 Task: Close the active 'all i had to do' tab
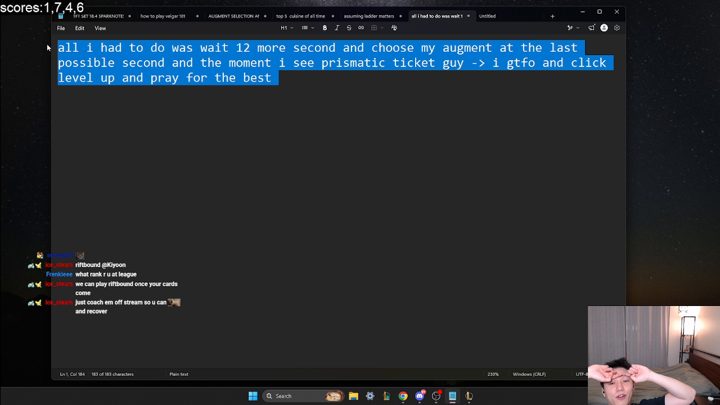(x=468, y=16)
